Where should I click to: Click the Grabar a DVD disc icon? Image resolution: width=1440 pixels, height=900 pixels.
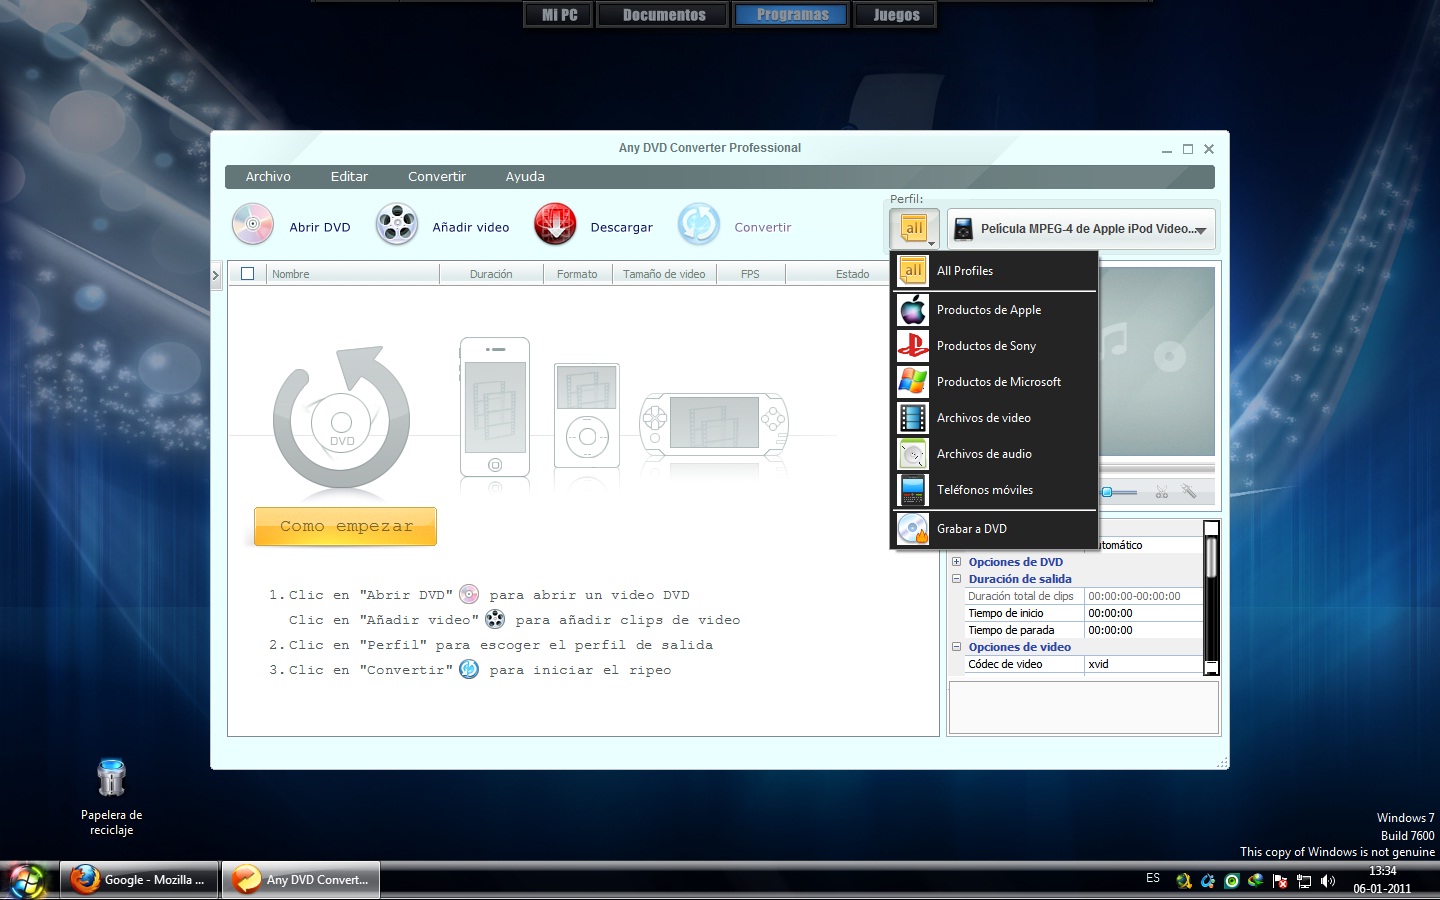913,529
